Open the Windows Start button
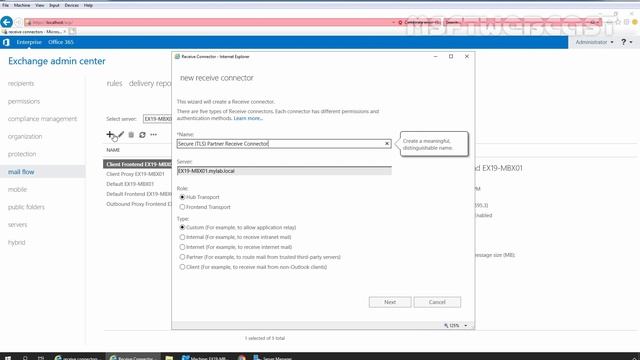The image size is (640, 360). (8, 358)
